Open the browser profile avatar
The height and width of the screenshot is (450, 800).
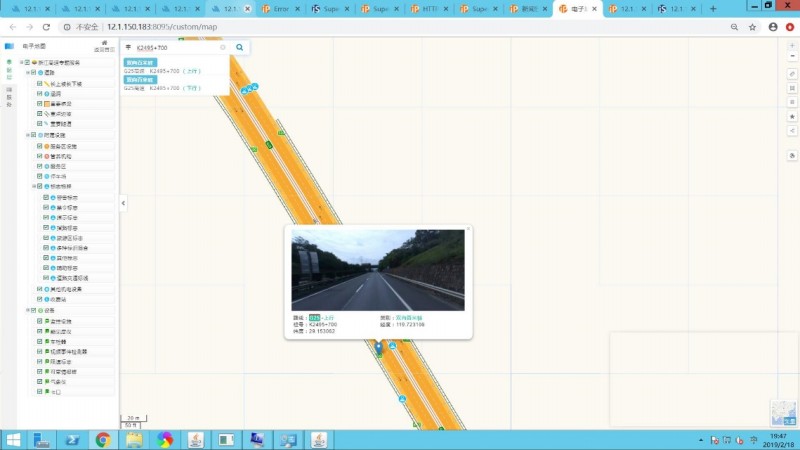point(773,27)
